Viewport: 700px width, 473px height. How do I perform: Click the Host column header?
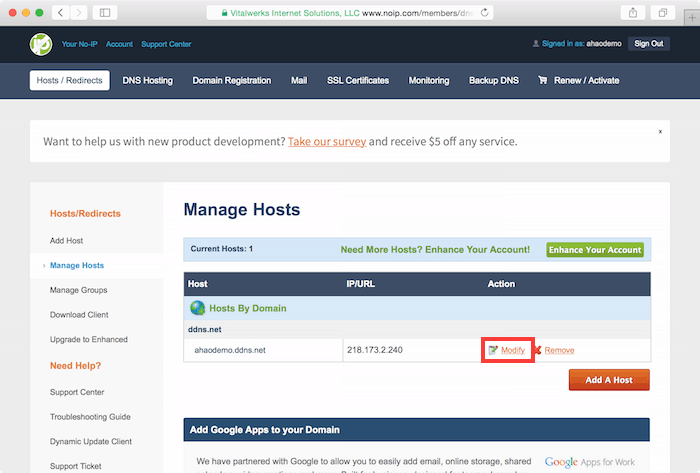(x=198, y=284)
